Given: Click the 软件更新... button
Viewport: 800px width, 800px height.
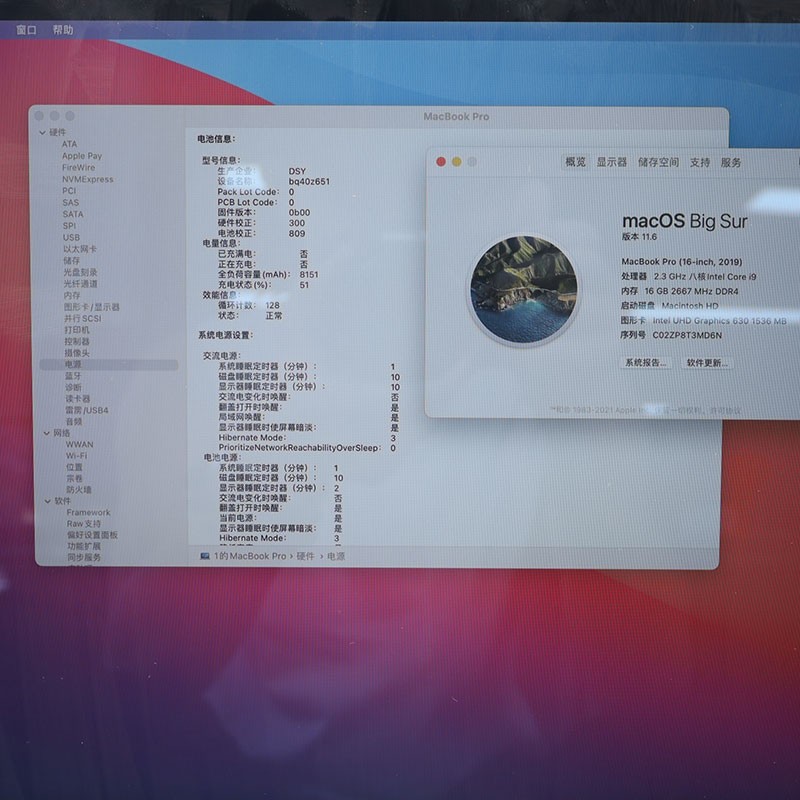Looking at the screenshot, I should [x=707, y=363].
